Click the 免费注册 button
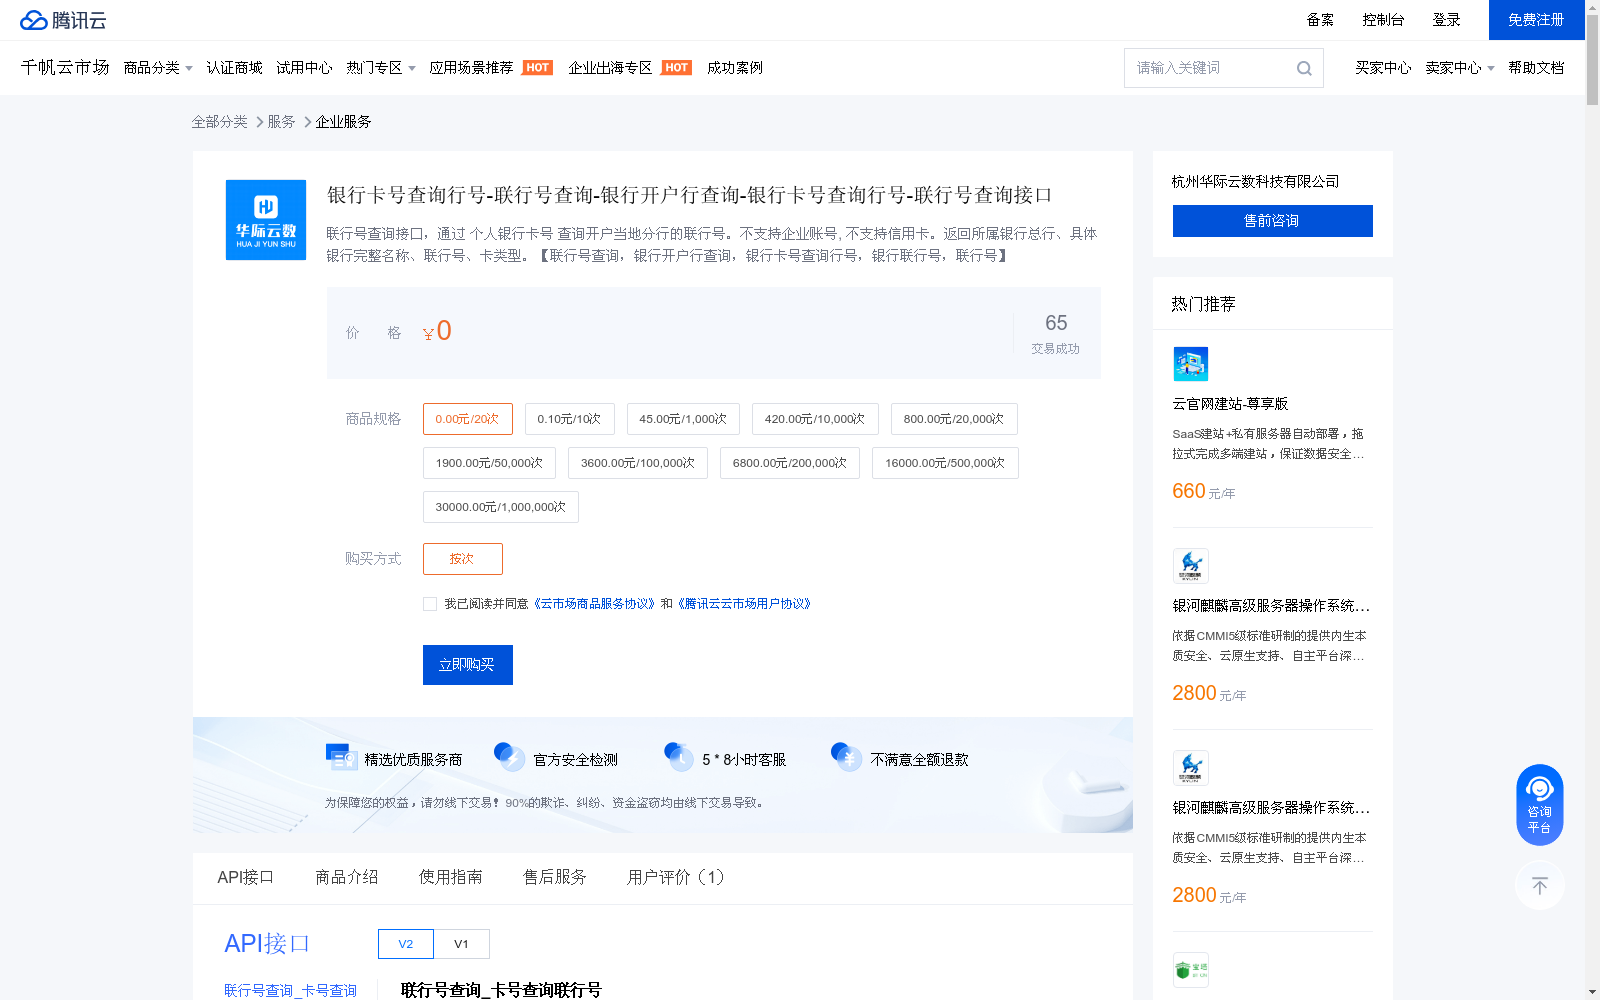The width and height of the screenshot is (1600, 1000). (x=1536, y=20)
